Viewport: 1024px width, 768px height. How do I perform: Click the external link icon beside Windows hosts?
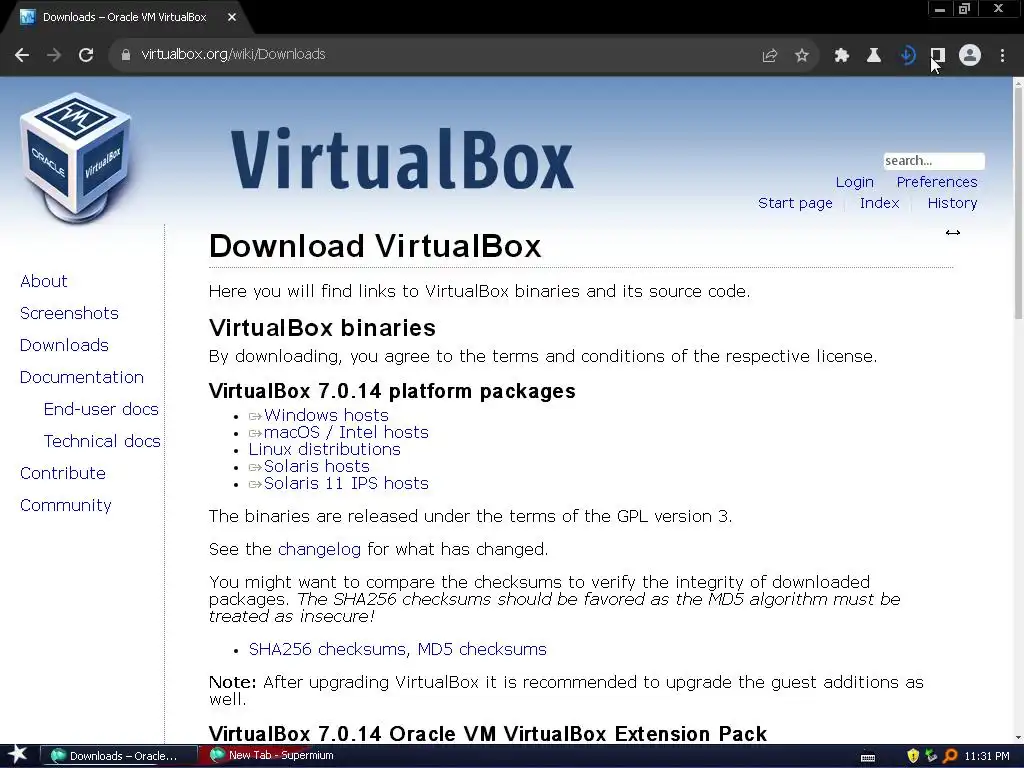tap(255, 416)
